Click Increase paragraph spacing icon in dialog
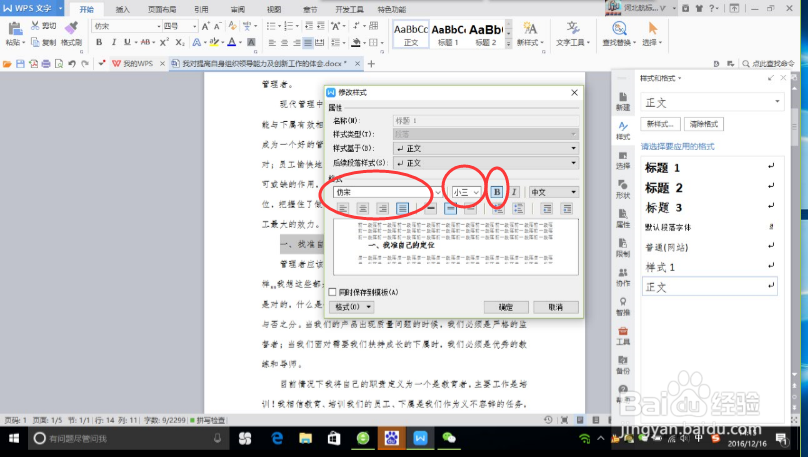Viewport: 808px width, 457px height. (498, 209)
